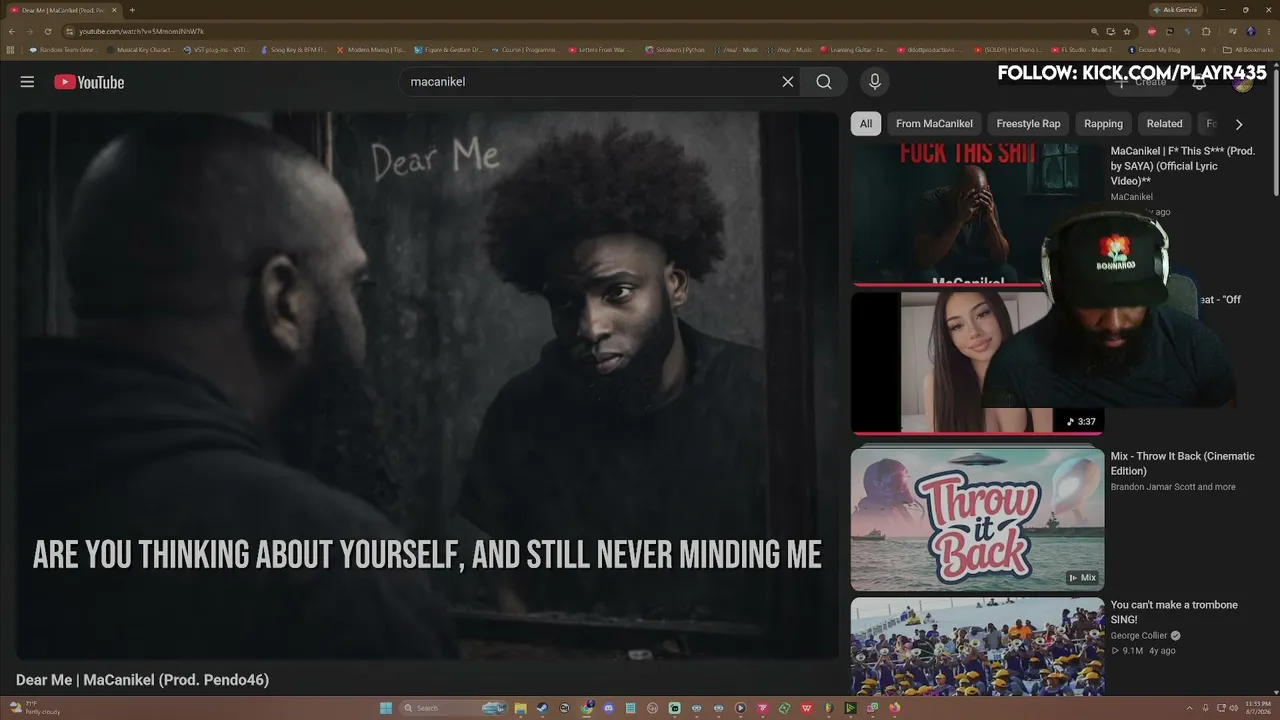Viewport: 1280px width, 720px height.
Task: Open Ask Gemini in the browser
Action: point(1176,10)
